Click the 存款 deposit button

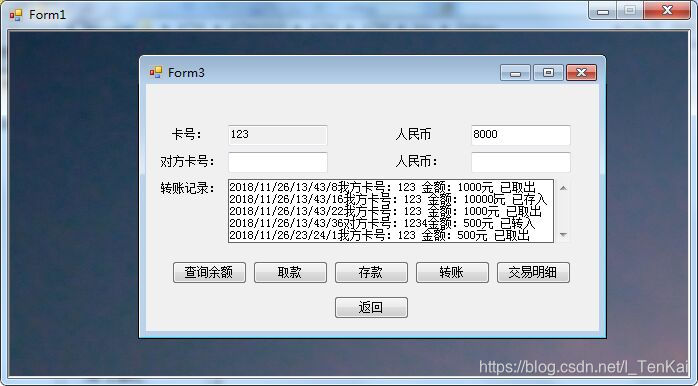click(371, 272)
